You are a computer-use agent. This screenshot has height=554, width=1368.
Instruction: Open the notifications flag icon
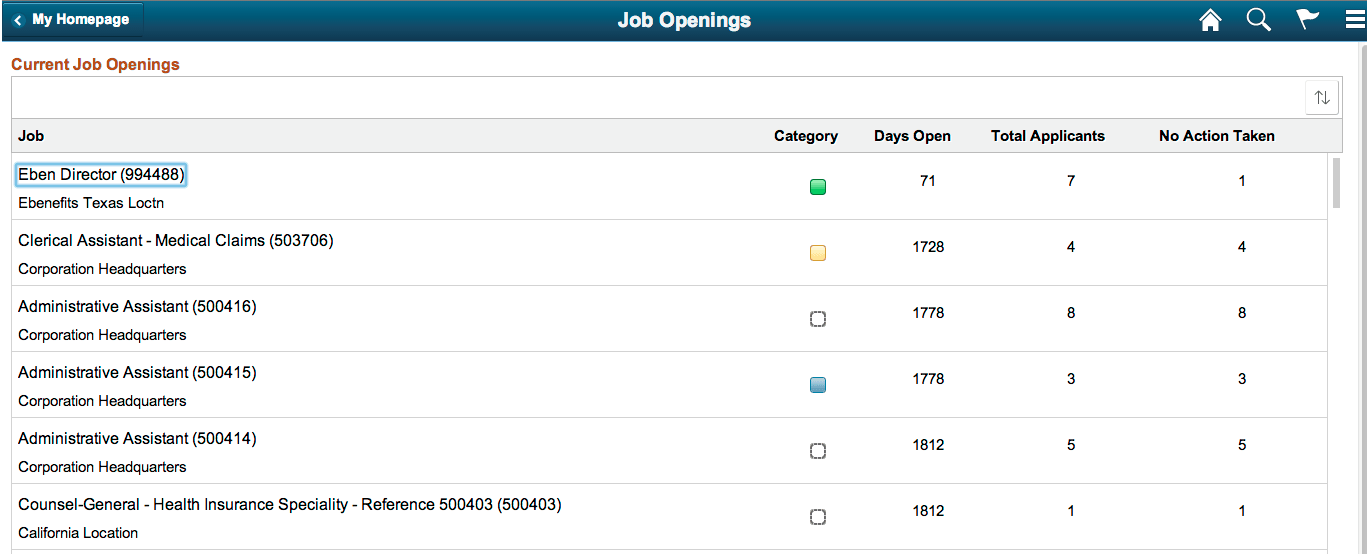[1308, 20]
